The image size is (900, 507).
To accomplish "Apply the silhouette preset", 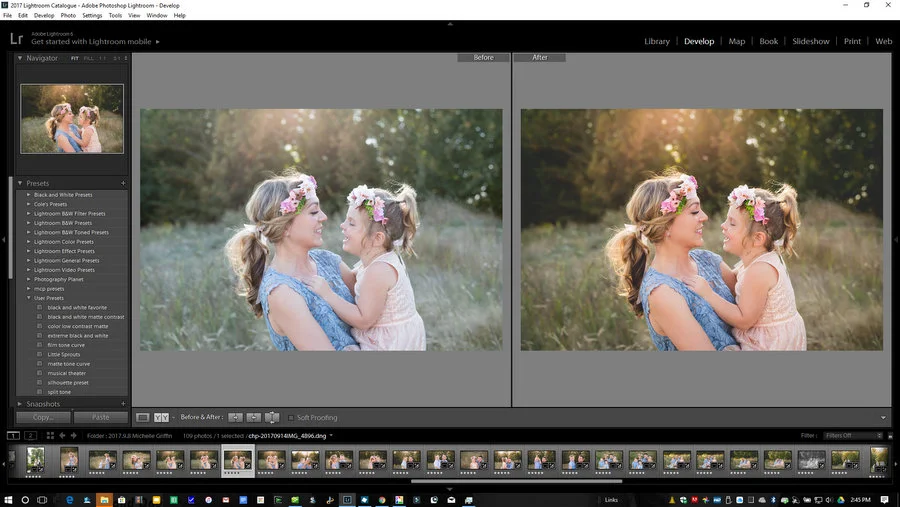I will coord(68,383).
